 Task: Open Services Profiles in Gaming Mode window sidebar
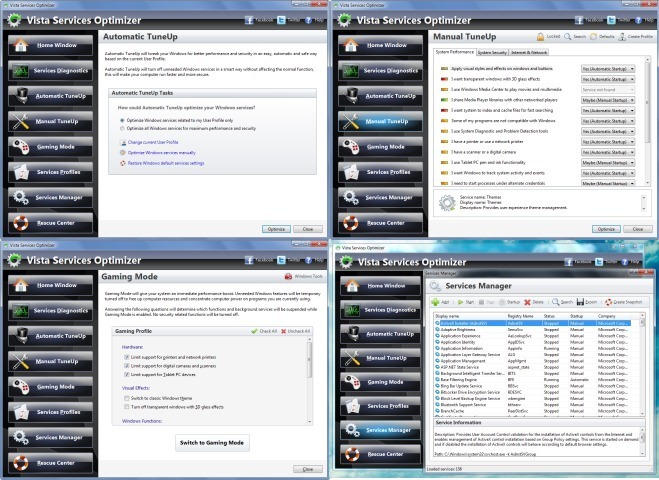[50, 412]
